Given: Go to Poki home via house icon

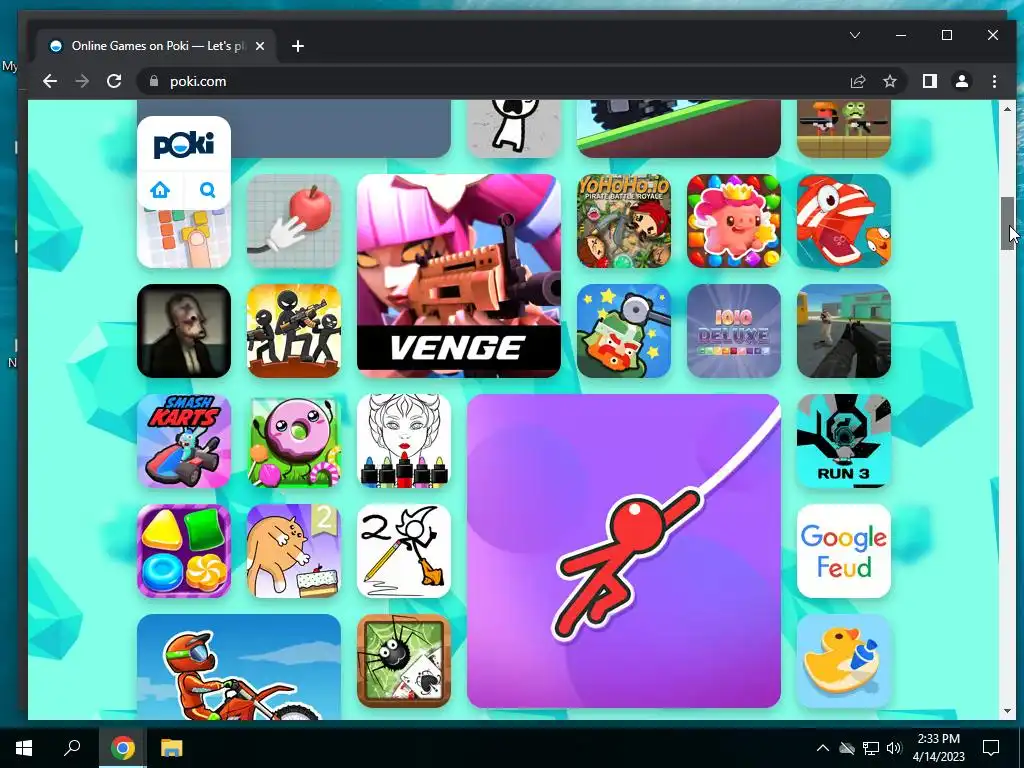Looking at the screenshot, I should 160,190.
